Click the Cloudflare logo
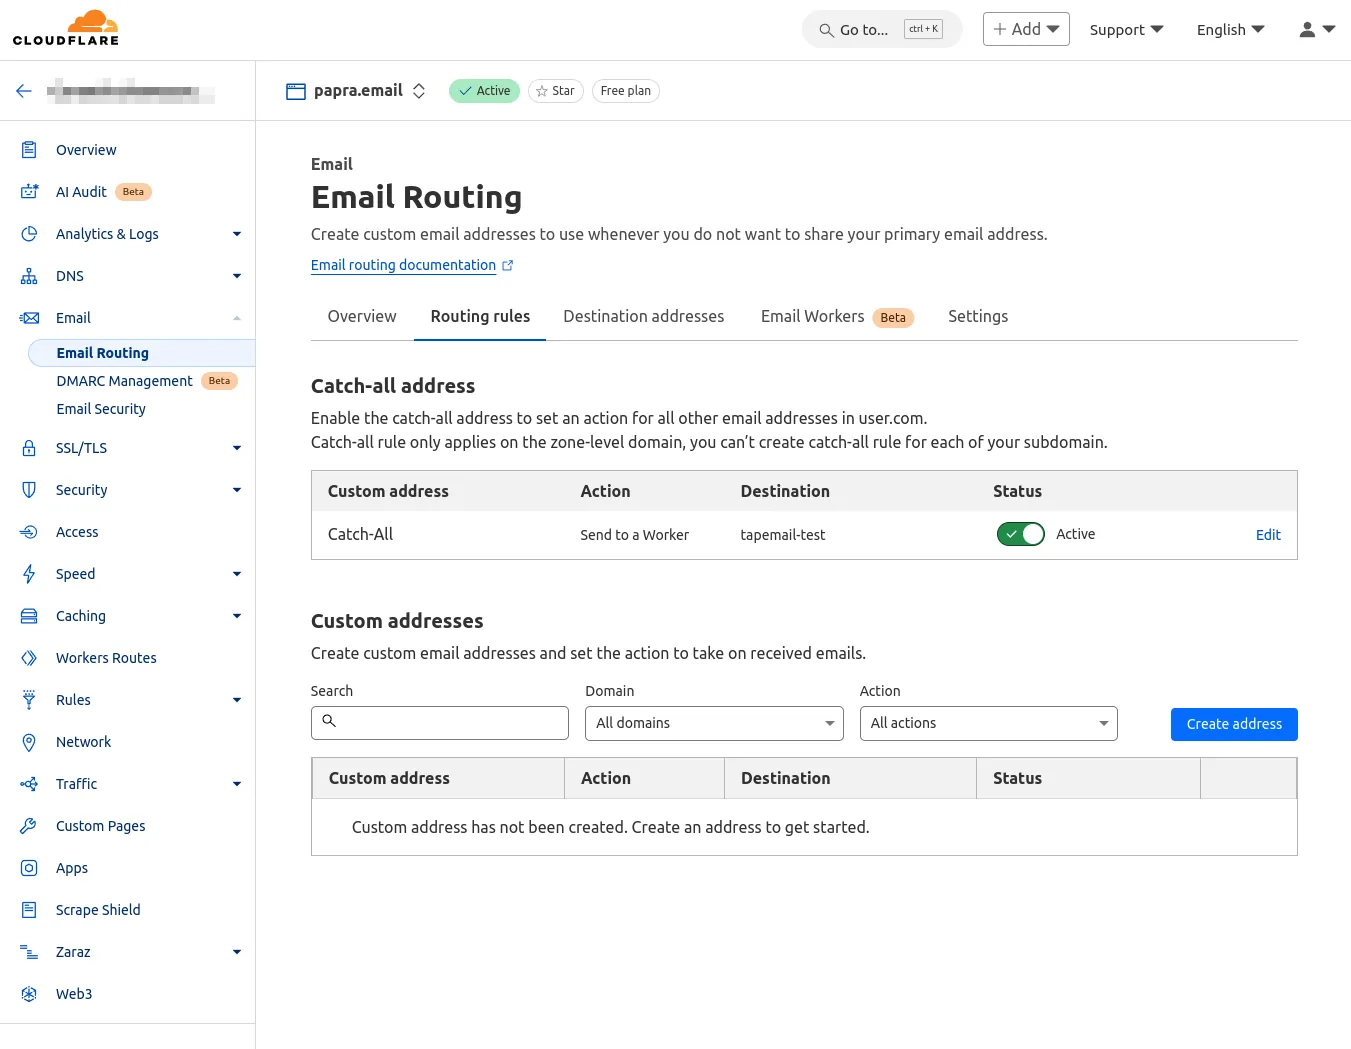Screen dimensions: 1351x1049 [x=65, y=28]
